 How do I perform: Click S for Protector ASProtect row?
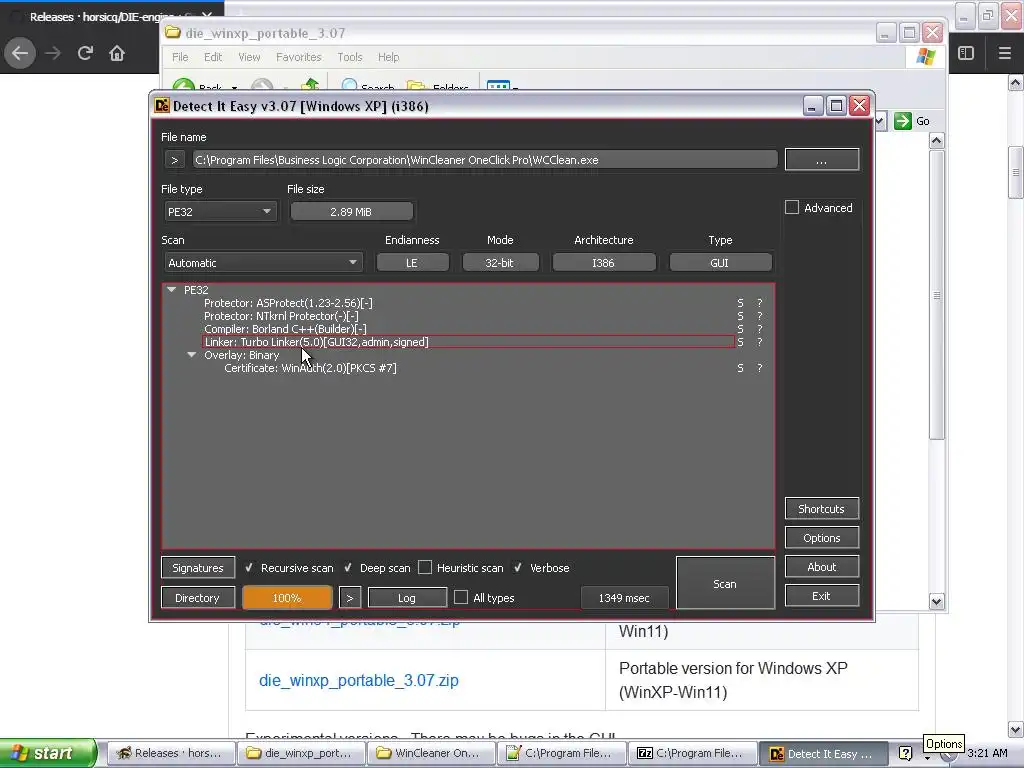point(740,303)
